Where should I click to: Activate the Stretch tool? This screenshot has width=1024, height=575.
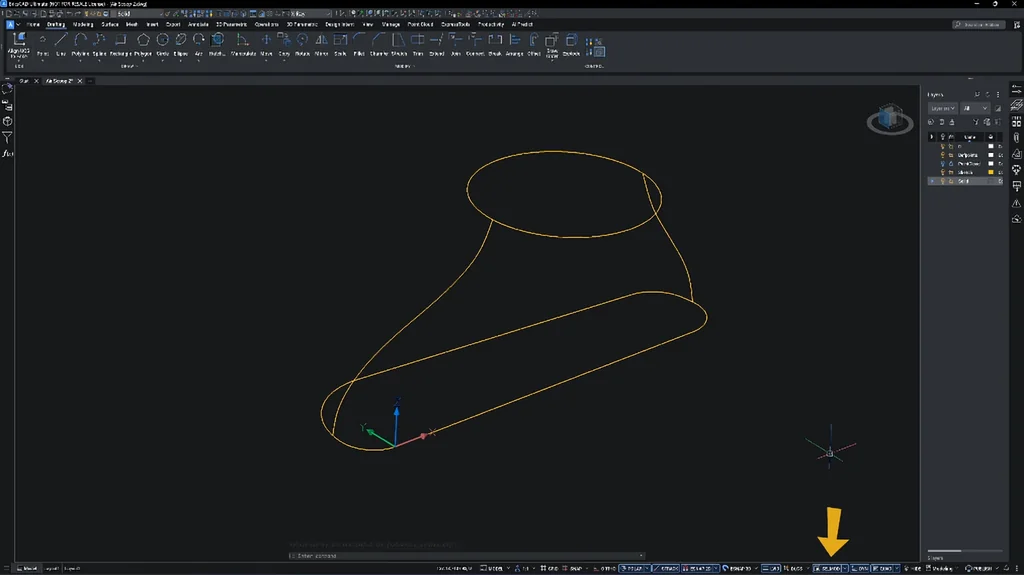(x=398, y=44)
